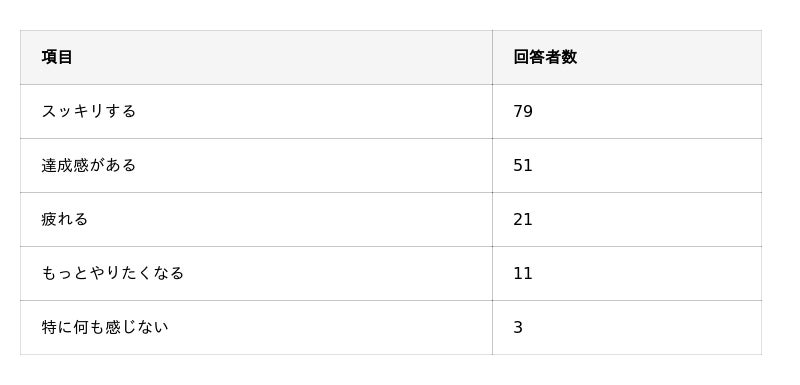The image size is (800, 385).
Task: Click the 回答者数 header text
Action: point(545,57)
